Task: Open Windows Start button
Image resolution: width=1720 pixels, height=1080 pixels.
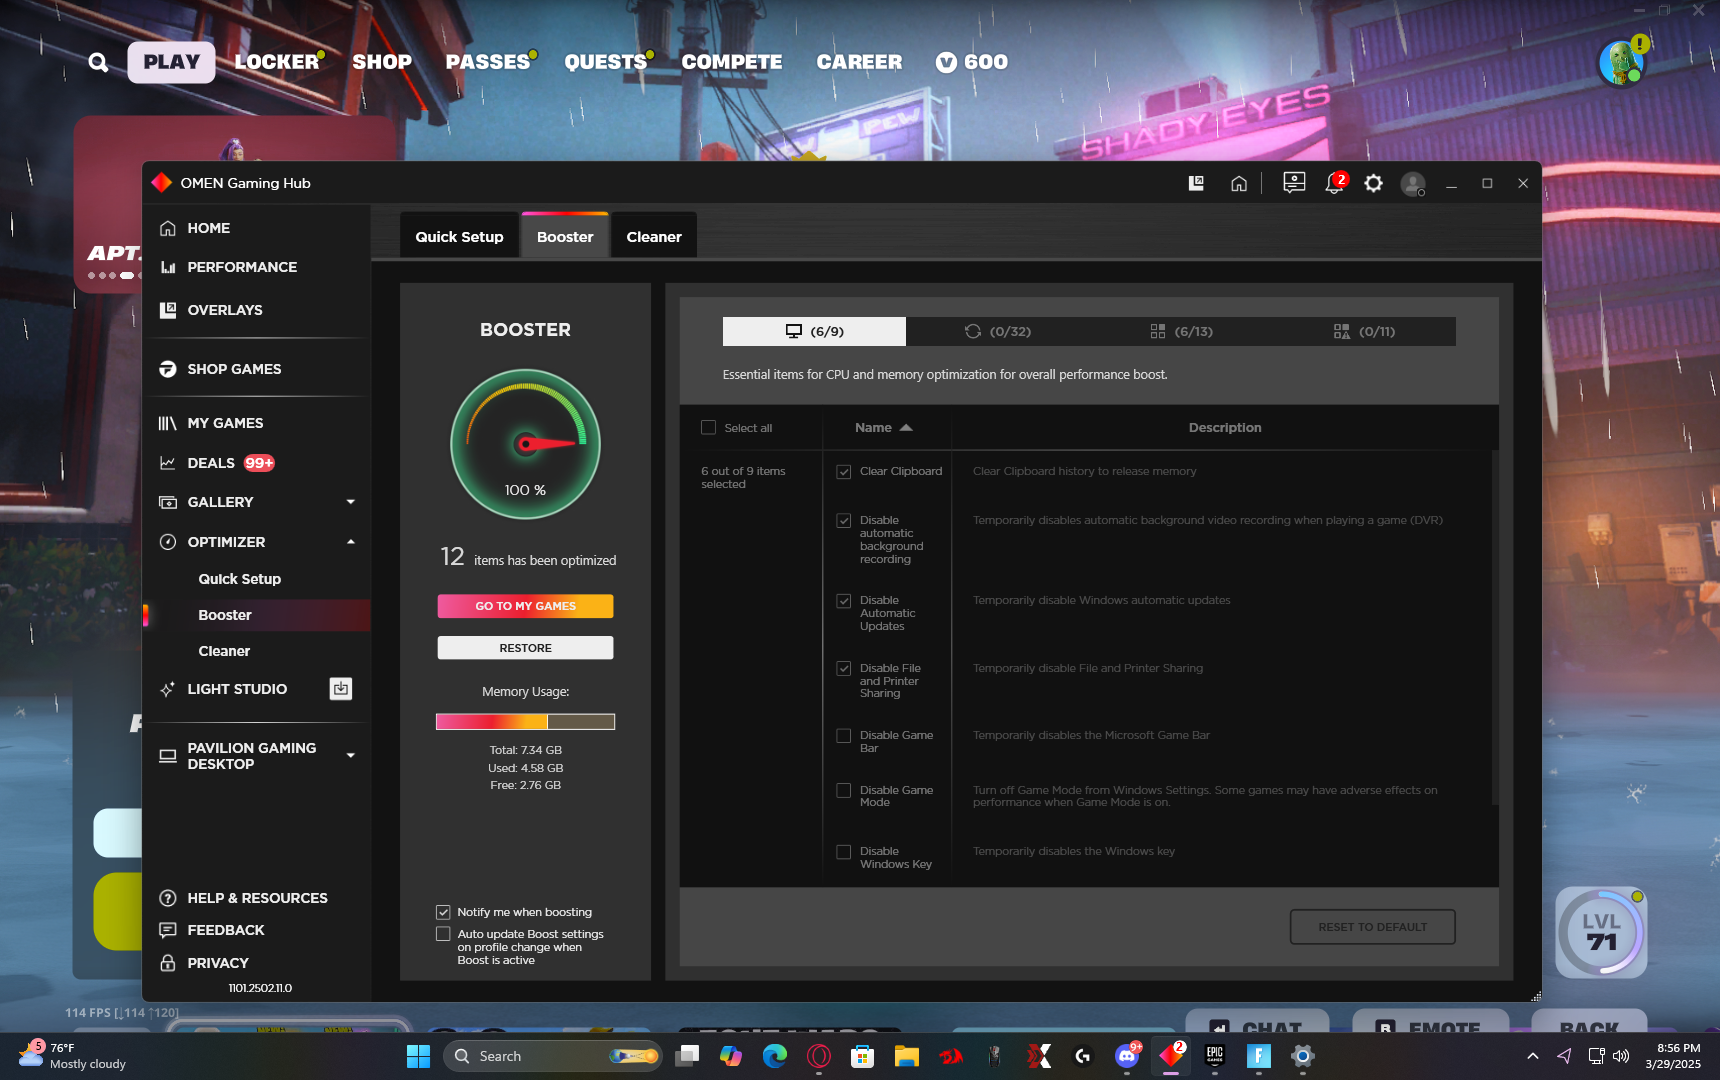Action: pyautogui.click(x=418, y=1056)
